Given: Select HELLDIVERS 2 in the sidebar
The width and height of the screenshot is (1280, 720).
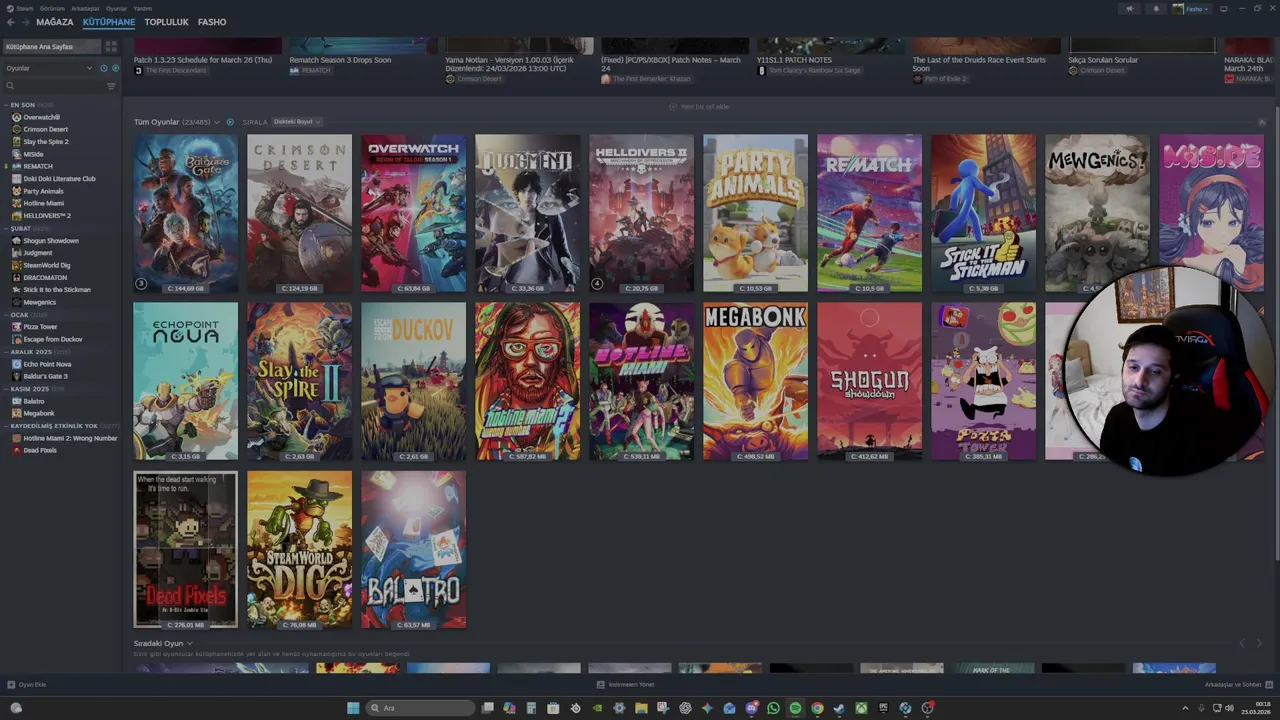Looking at the screenshot, I should click(x=47, y=216).
